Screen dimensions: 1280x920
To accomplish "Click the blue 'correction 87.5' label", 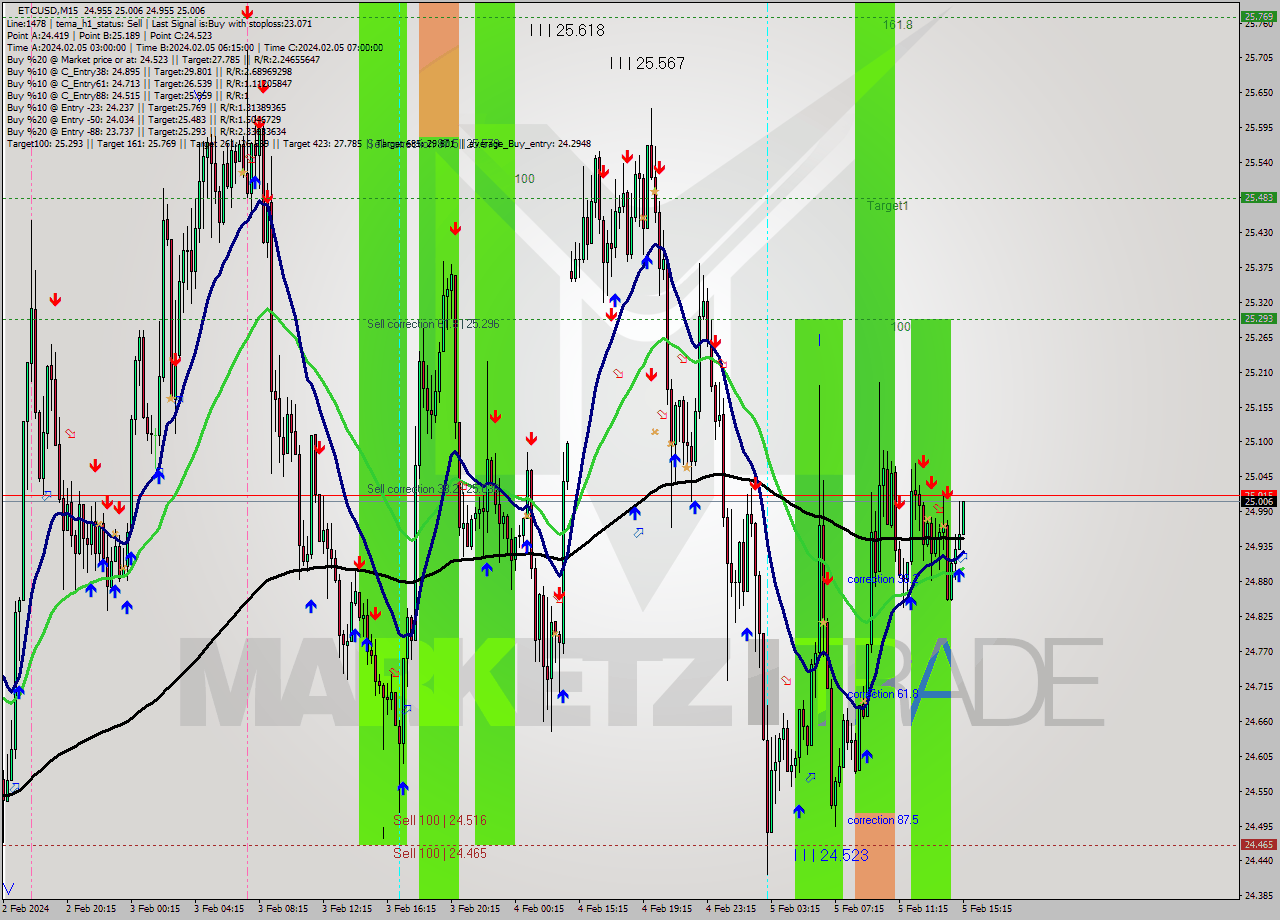I will coord(884,820).
